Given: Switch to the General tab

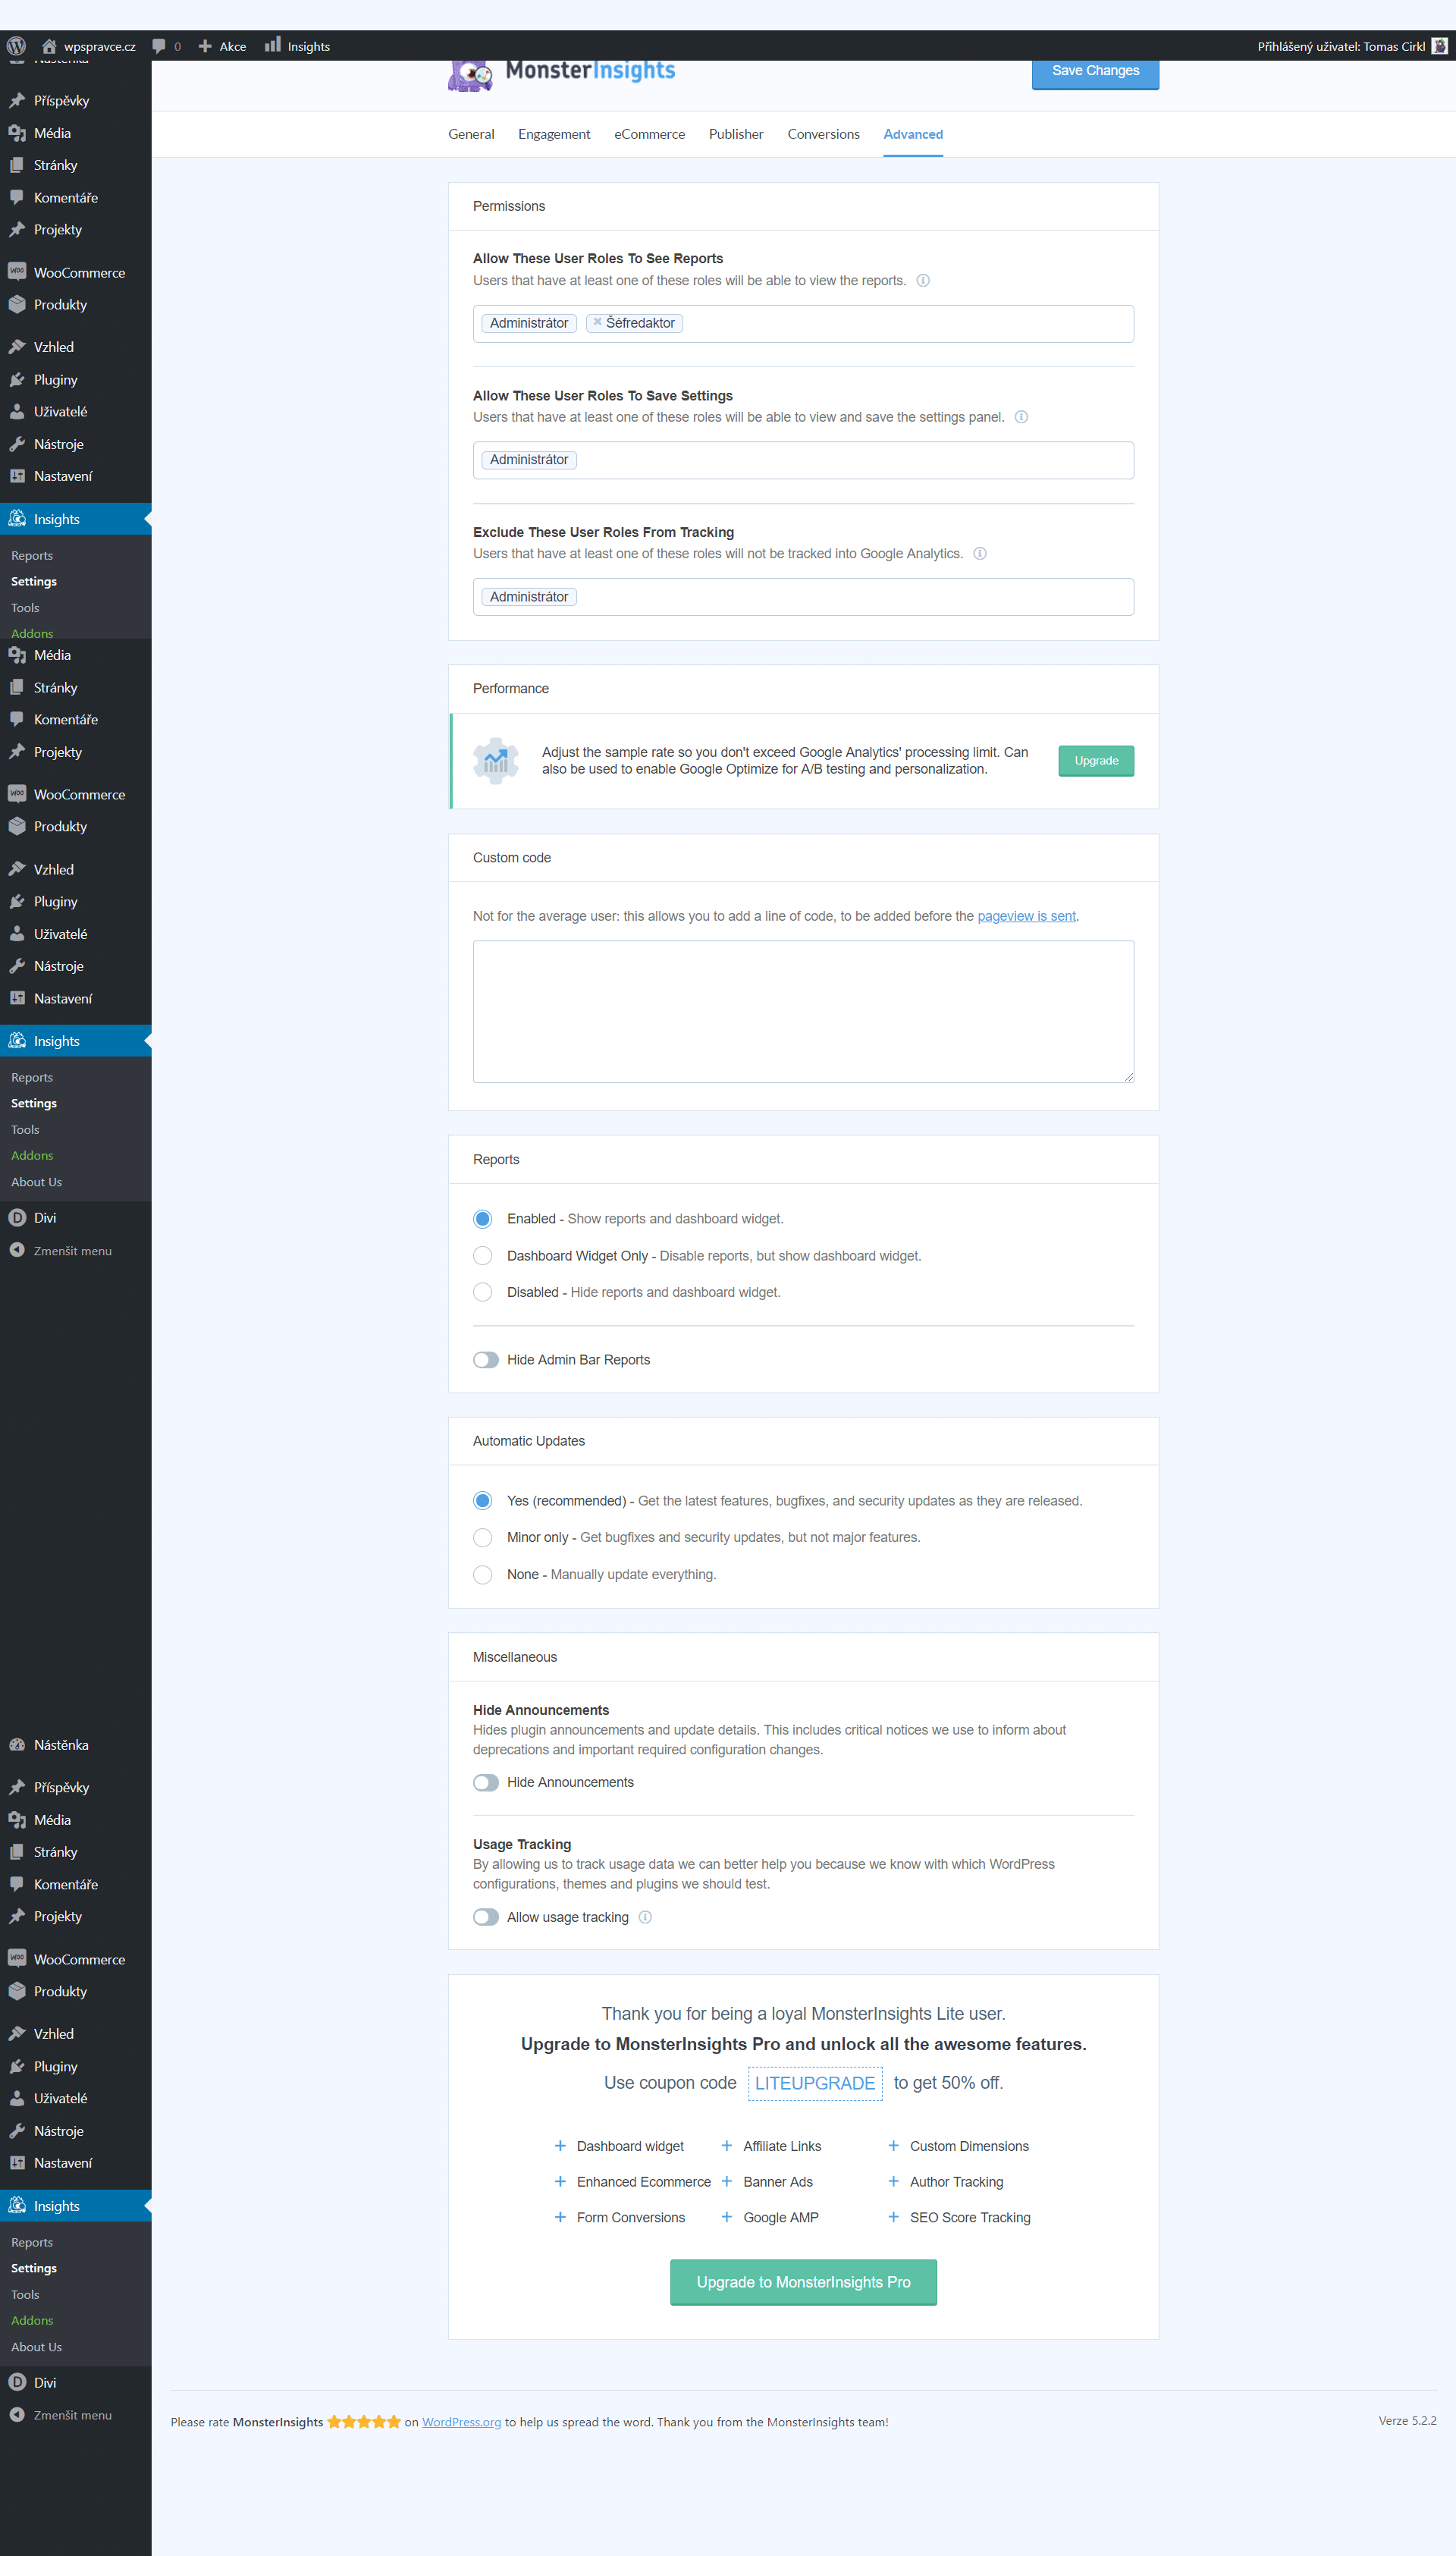Looking at the screenshot, I should 471,134.
